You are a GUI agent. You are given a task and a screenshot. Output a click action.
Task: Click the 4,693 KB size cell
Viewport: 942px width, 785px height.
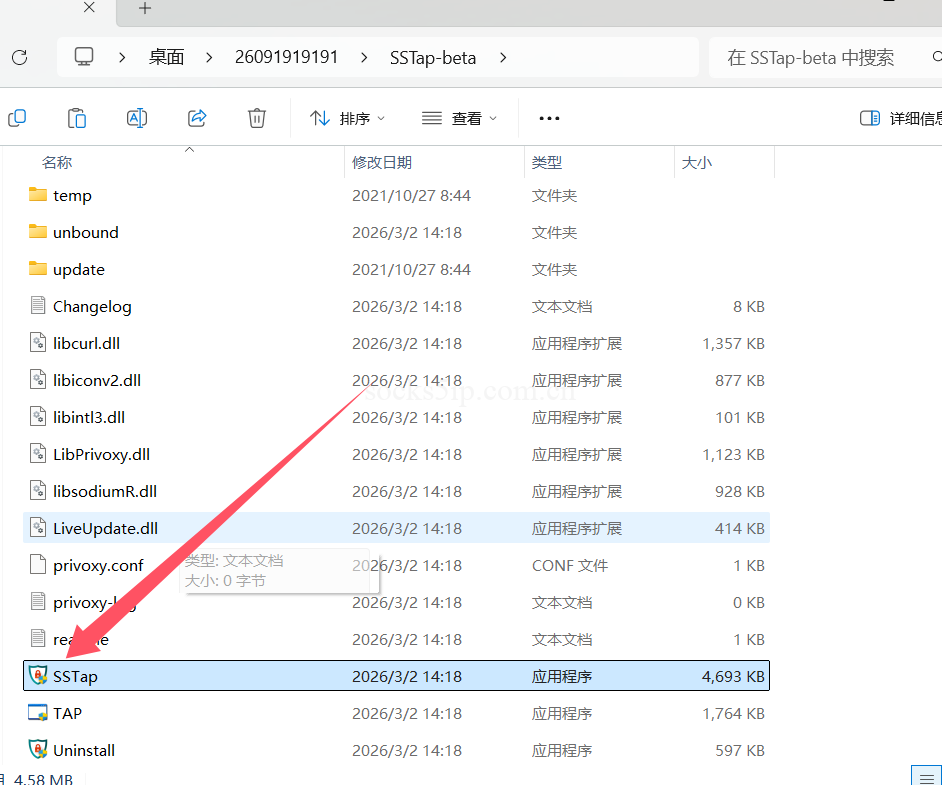tap(733, 677)
